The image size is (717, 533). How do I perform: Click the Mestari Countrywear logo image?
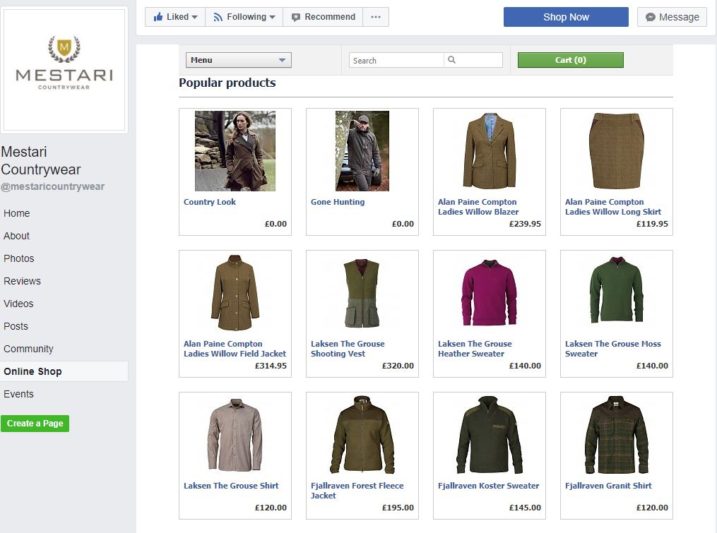click(x=64, y=70)
